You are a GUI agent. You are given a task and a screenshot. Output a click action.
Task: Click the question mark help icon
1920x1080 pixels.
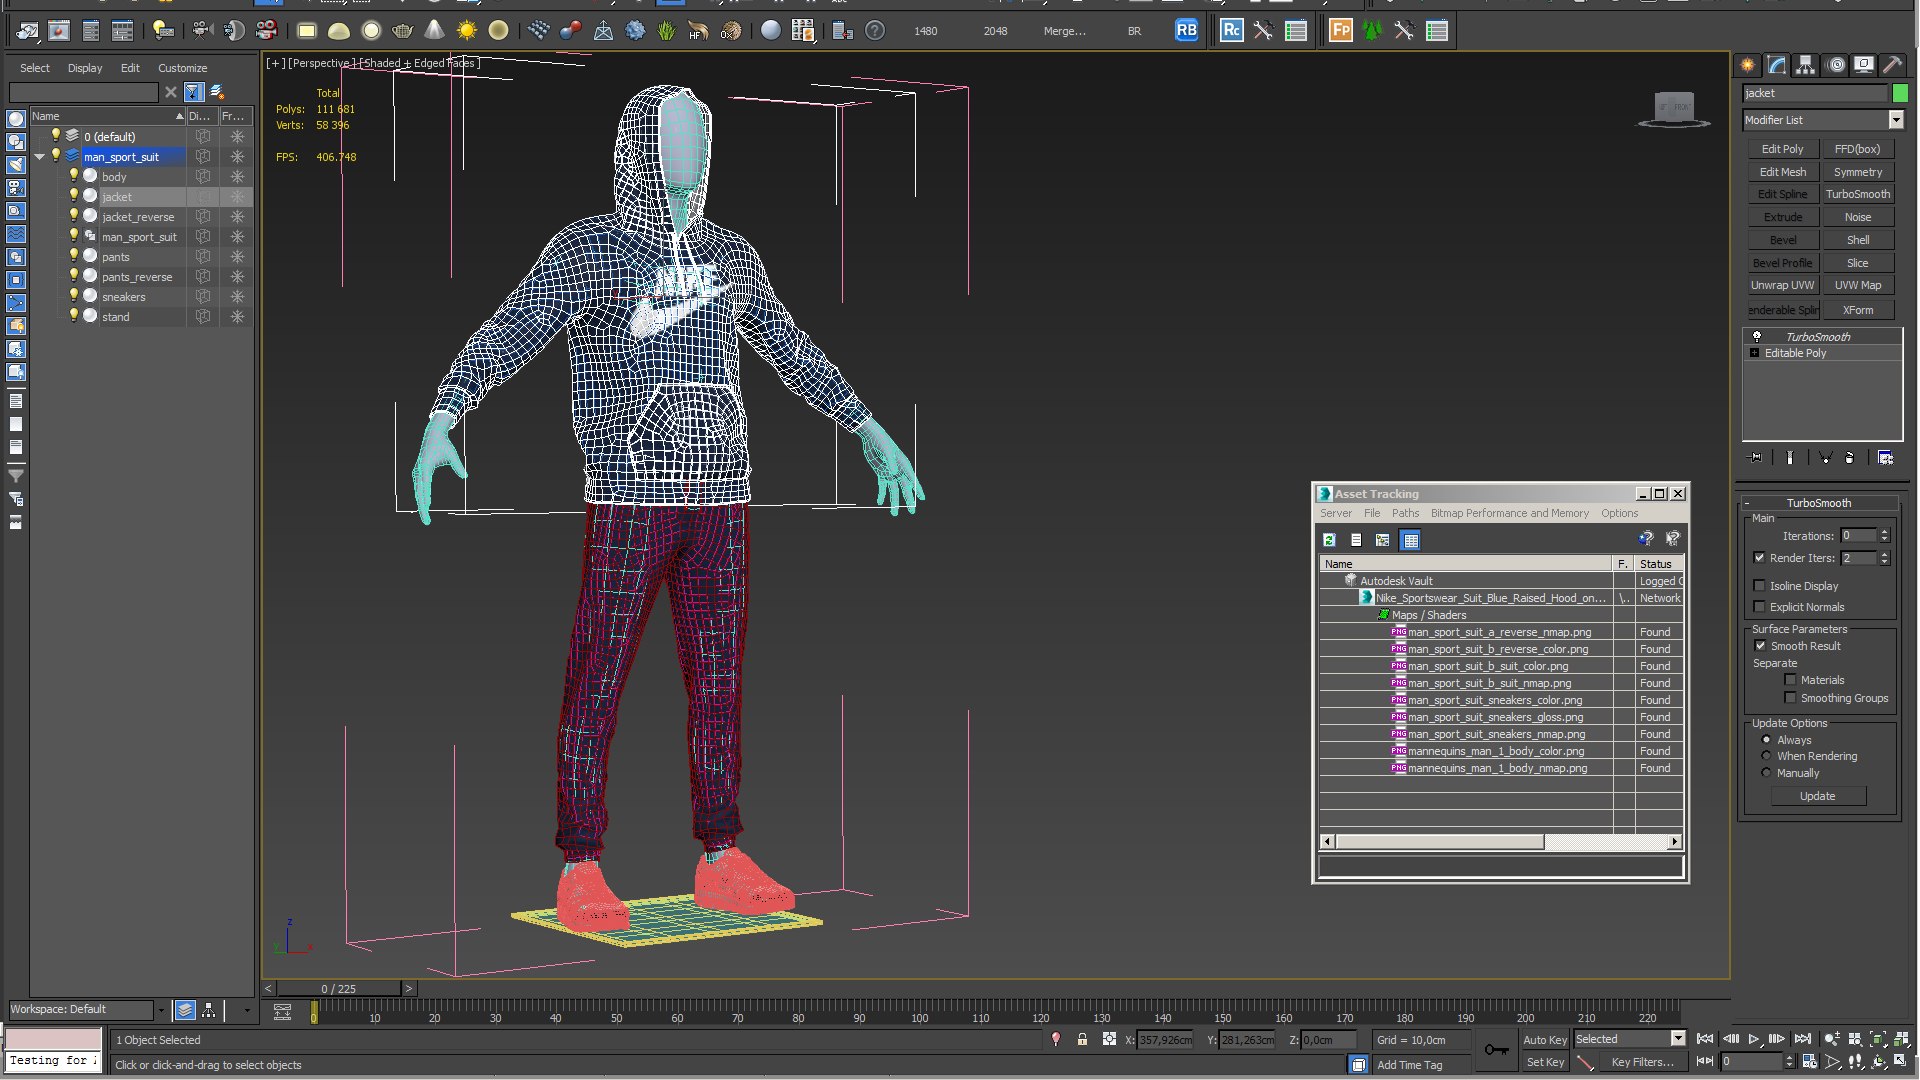point(875,31)
